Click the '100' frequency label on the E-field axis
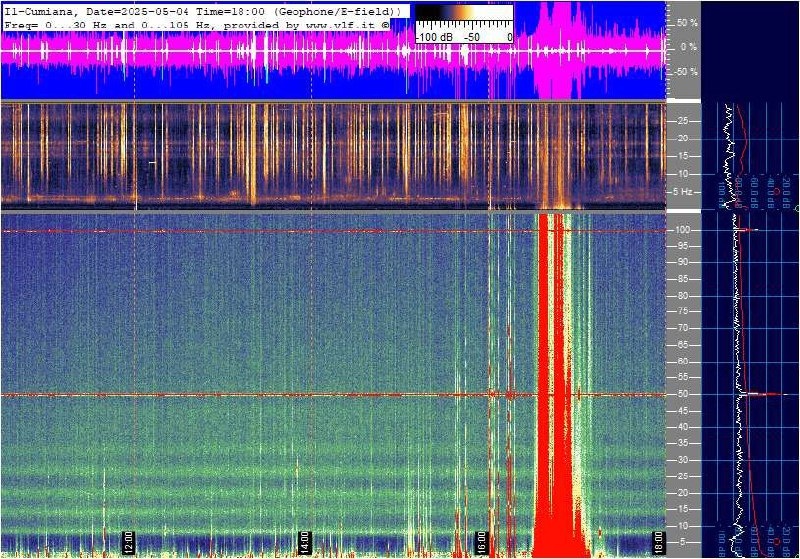This screenshot has width=800, height=559. click(683, 230)
